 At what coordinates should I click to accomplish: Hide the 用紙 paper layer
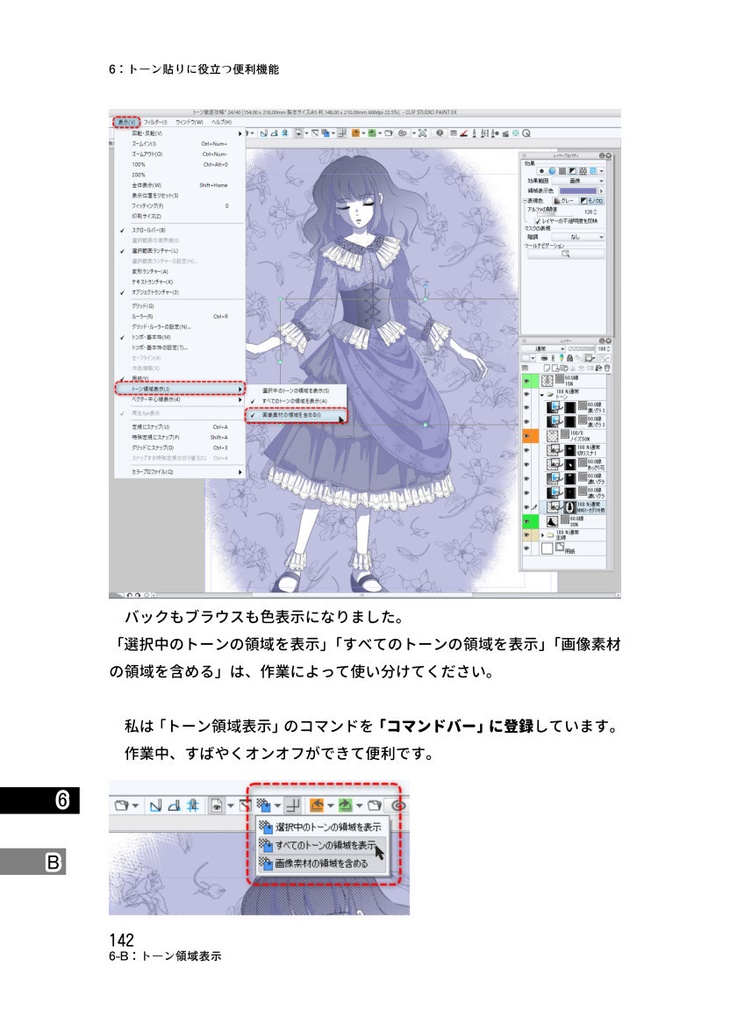click(526, 548)
